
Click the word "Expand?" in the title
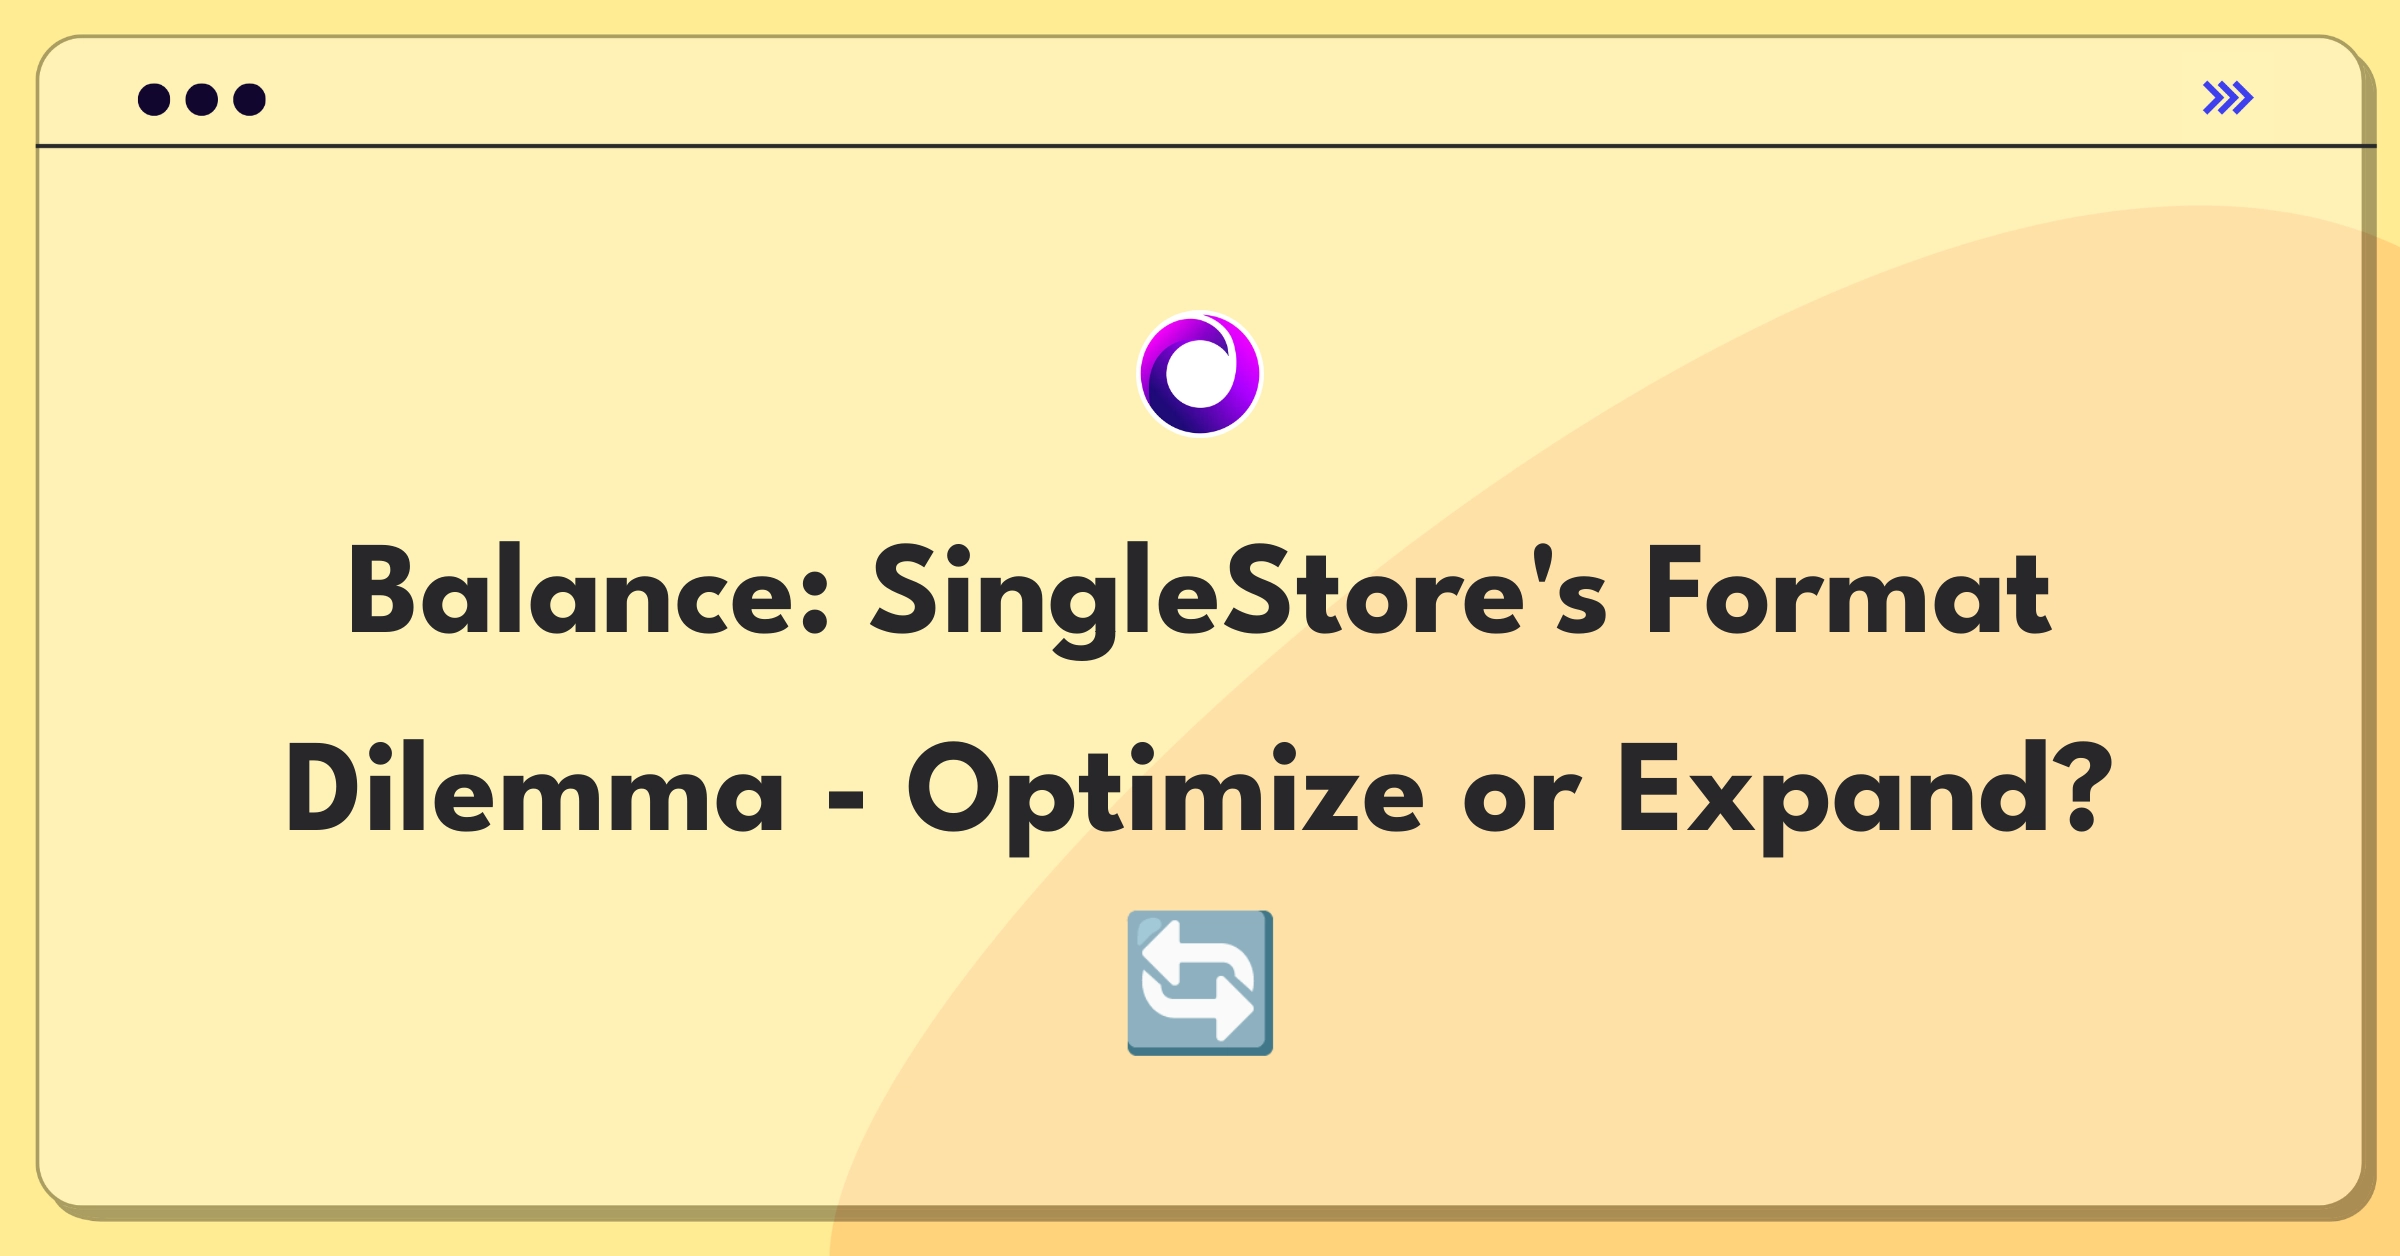1865,797
